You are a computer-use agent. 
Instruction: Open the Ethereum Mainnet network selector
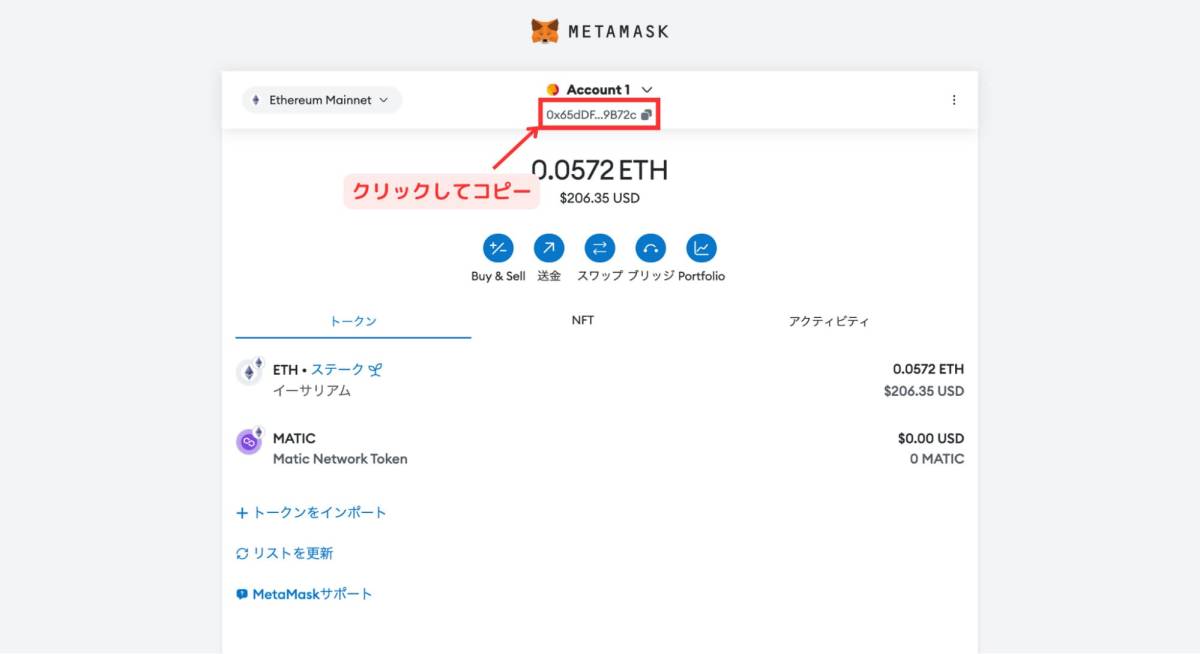321,99
